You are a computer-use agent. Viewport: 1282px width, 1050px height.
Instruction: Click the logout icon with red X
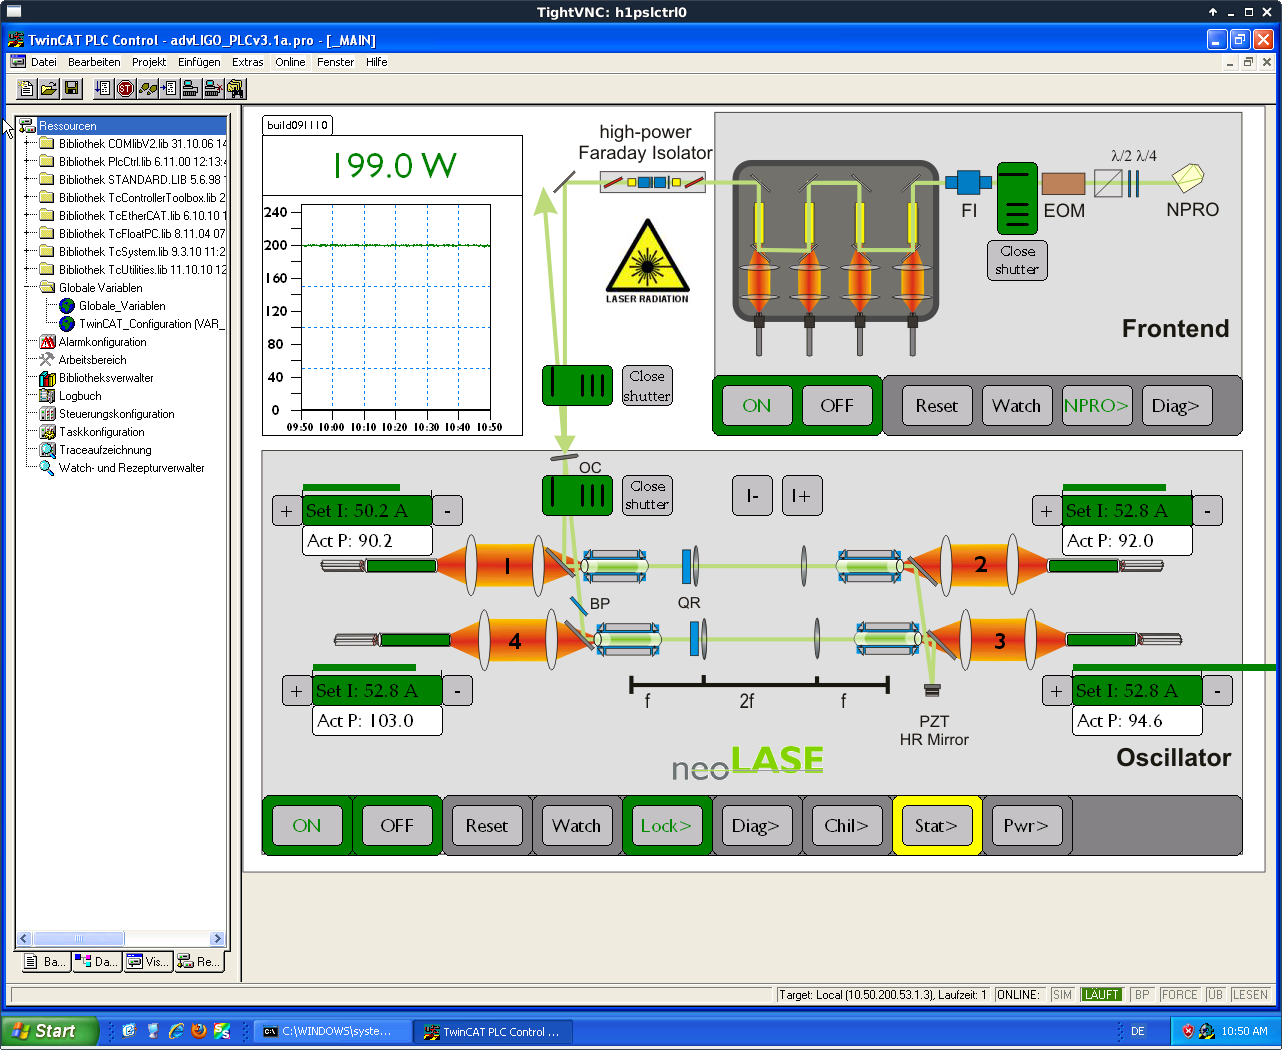tap(212, 89)
